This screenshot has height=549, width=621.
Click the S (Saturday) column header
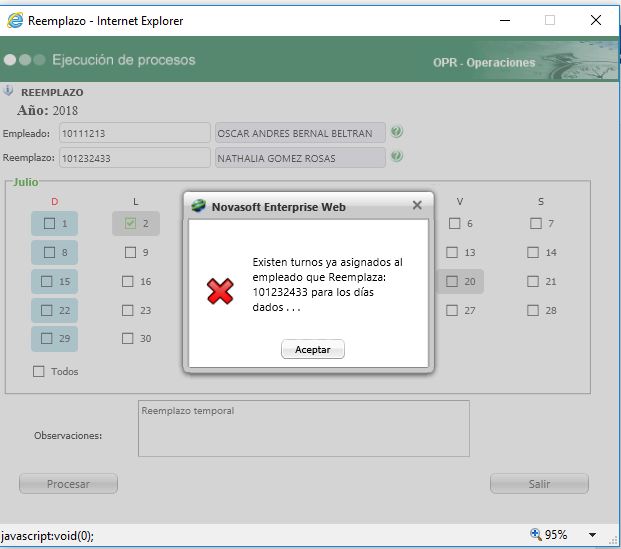click(x=541, y=202)
